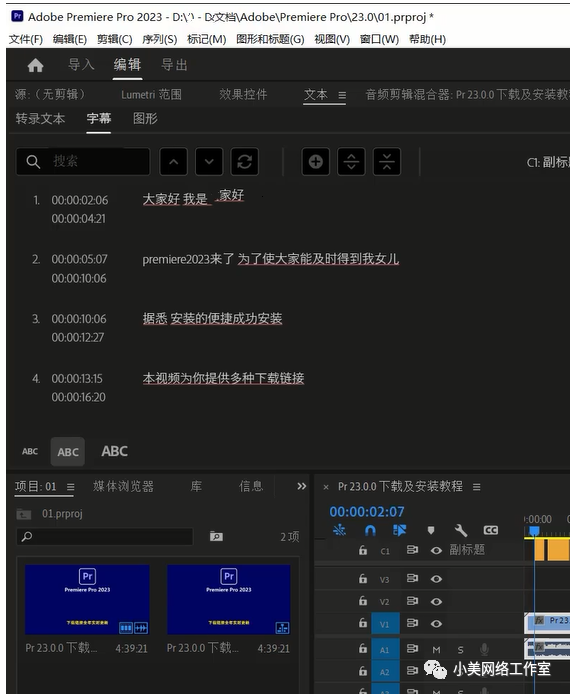Open the caption find-and-replace button
This screenshot has width=570, height=696.
click(245, 162)
